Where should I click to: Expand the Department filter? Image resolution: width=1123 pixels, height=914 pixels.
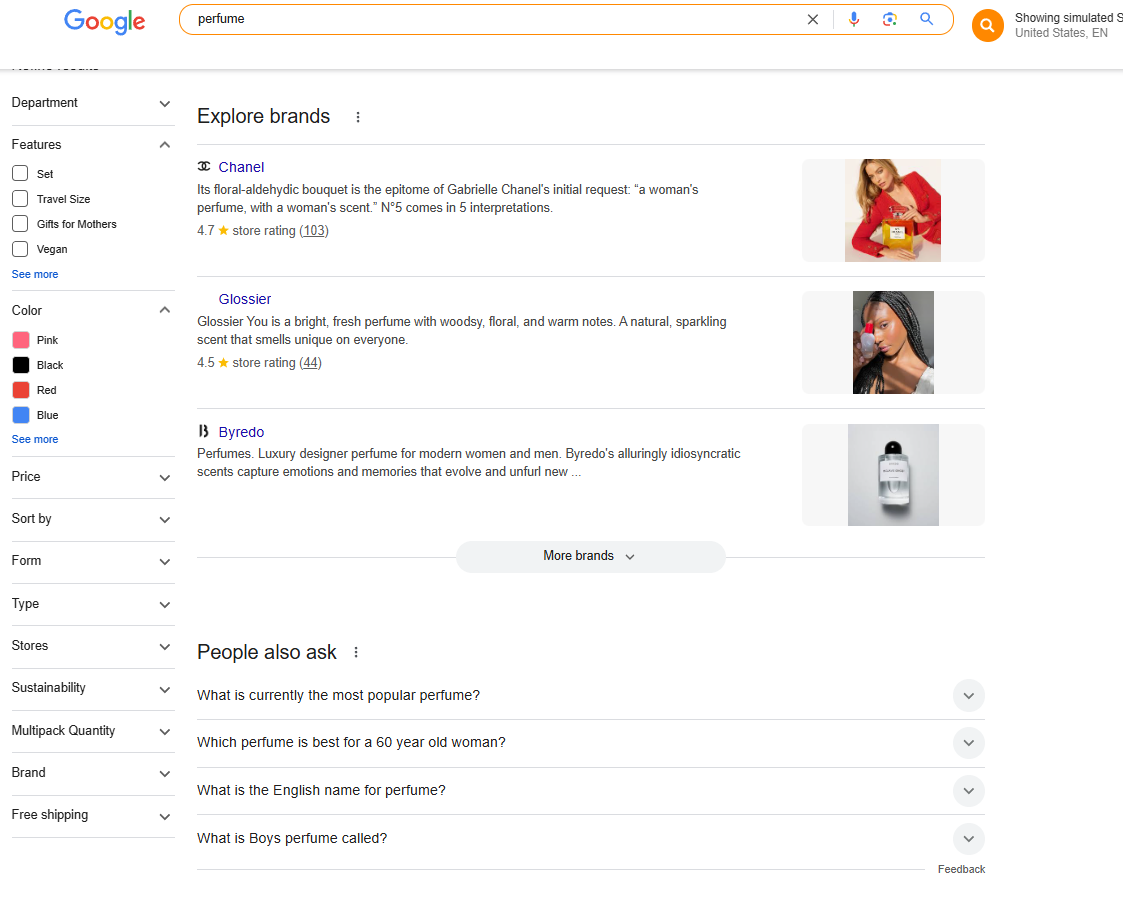coord(92,103)
